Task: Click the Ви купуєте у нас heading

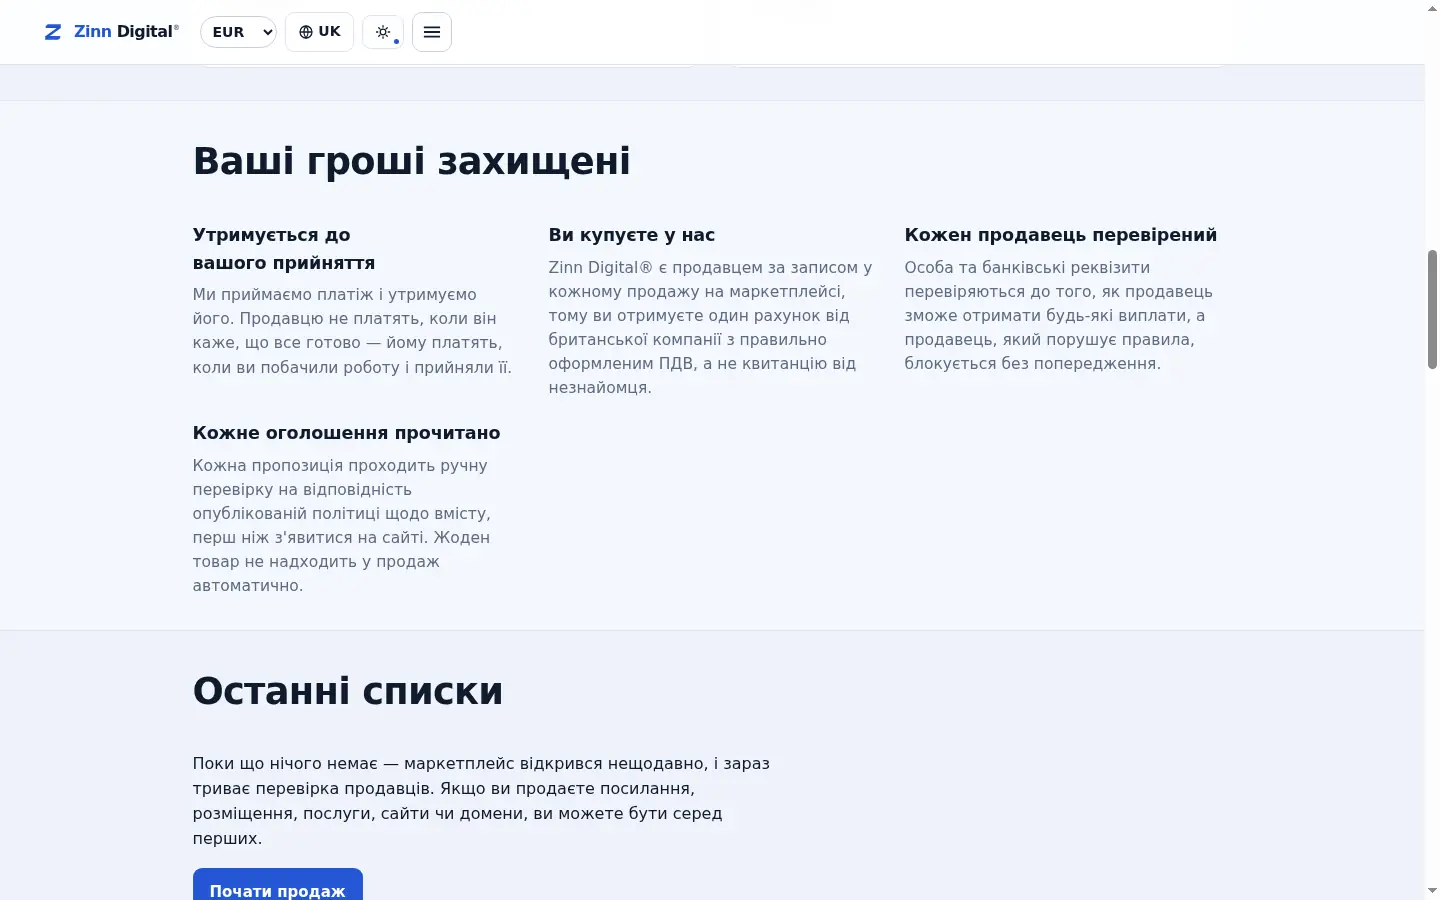Action: pos(632,235)
